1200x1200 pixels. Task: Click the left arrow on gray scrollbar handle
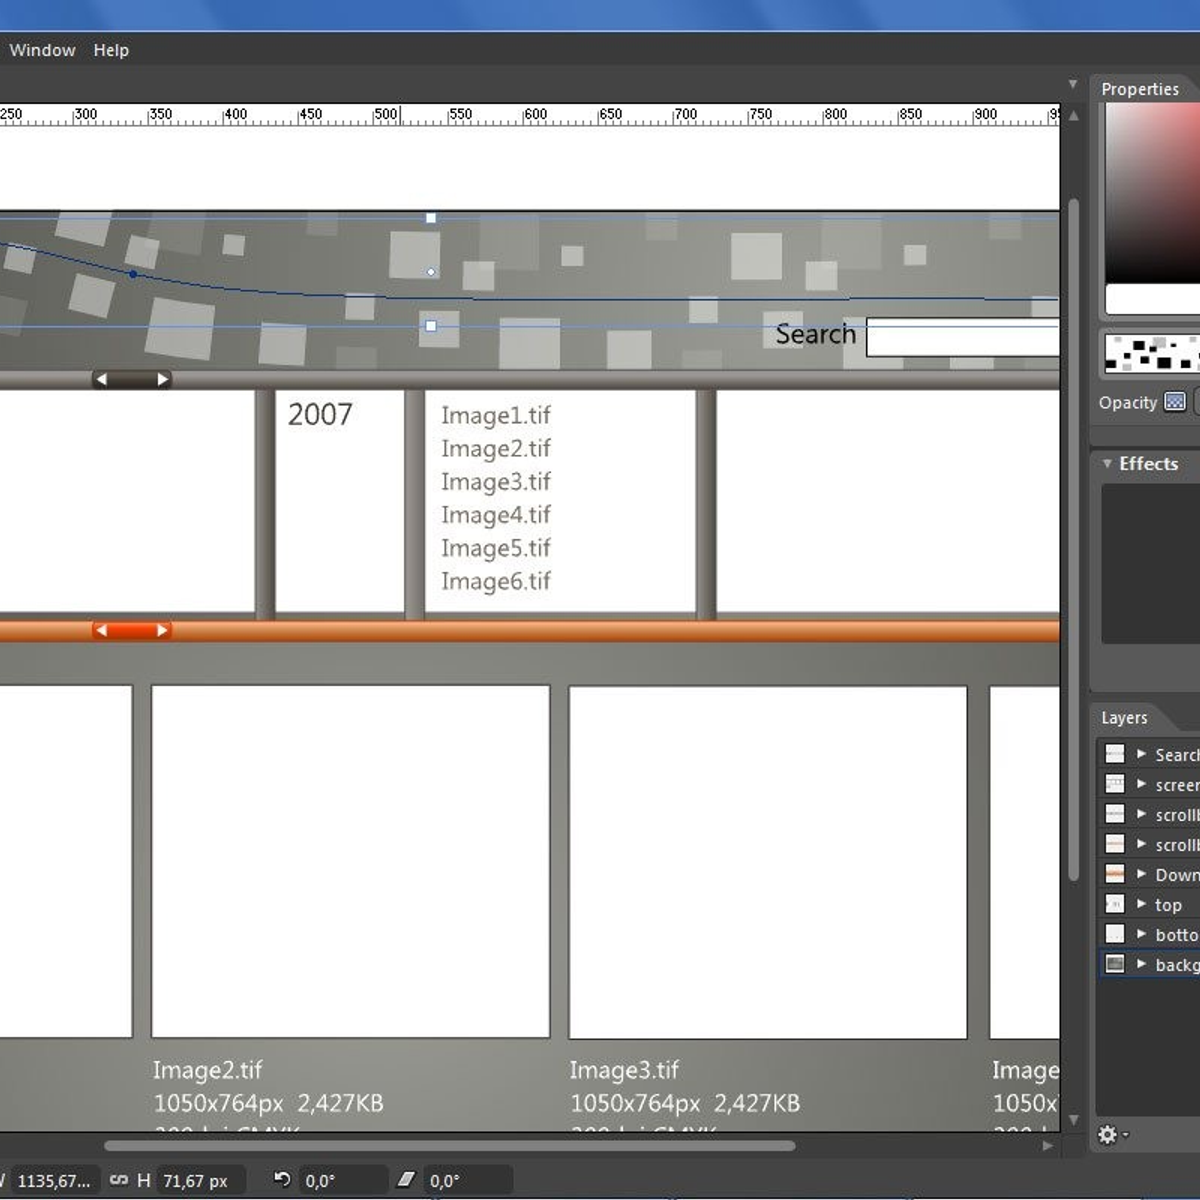pyautogui.click(x=101, y=379)
